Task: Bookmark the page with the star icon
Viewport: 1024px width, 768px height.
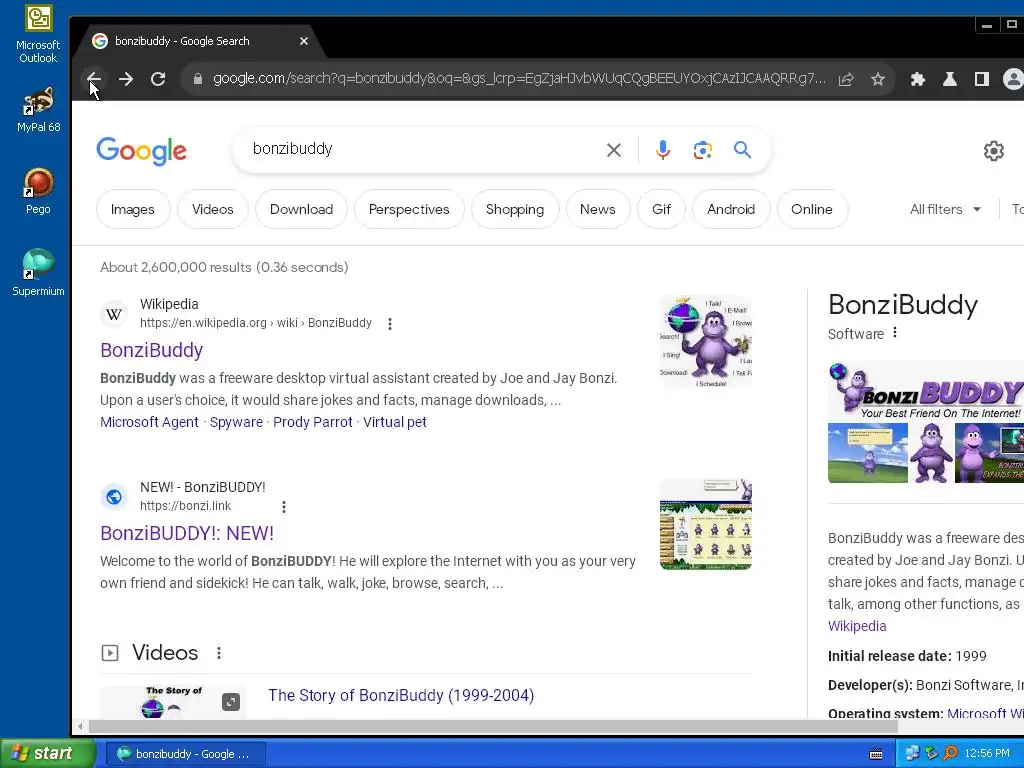Action: tap(878, 79)
